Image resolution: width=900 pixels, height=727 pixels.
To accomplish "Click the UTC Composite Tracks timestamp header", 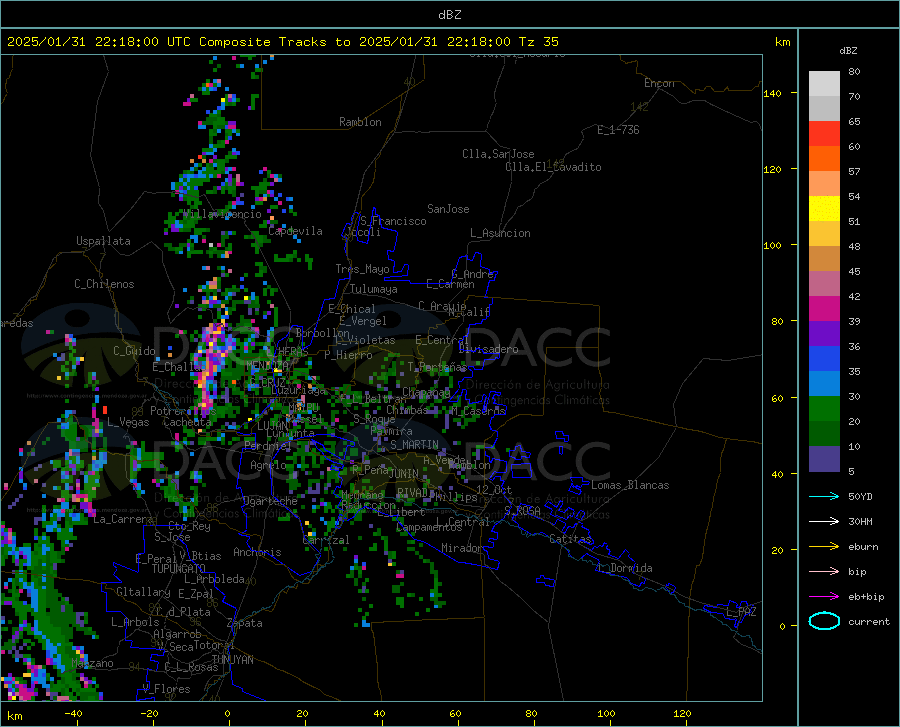I will click(282, 42).
